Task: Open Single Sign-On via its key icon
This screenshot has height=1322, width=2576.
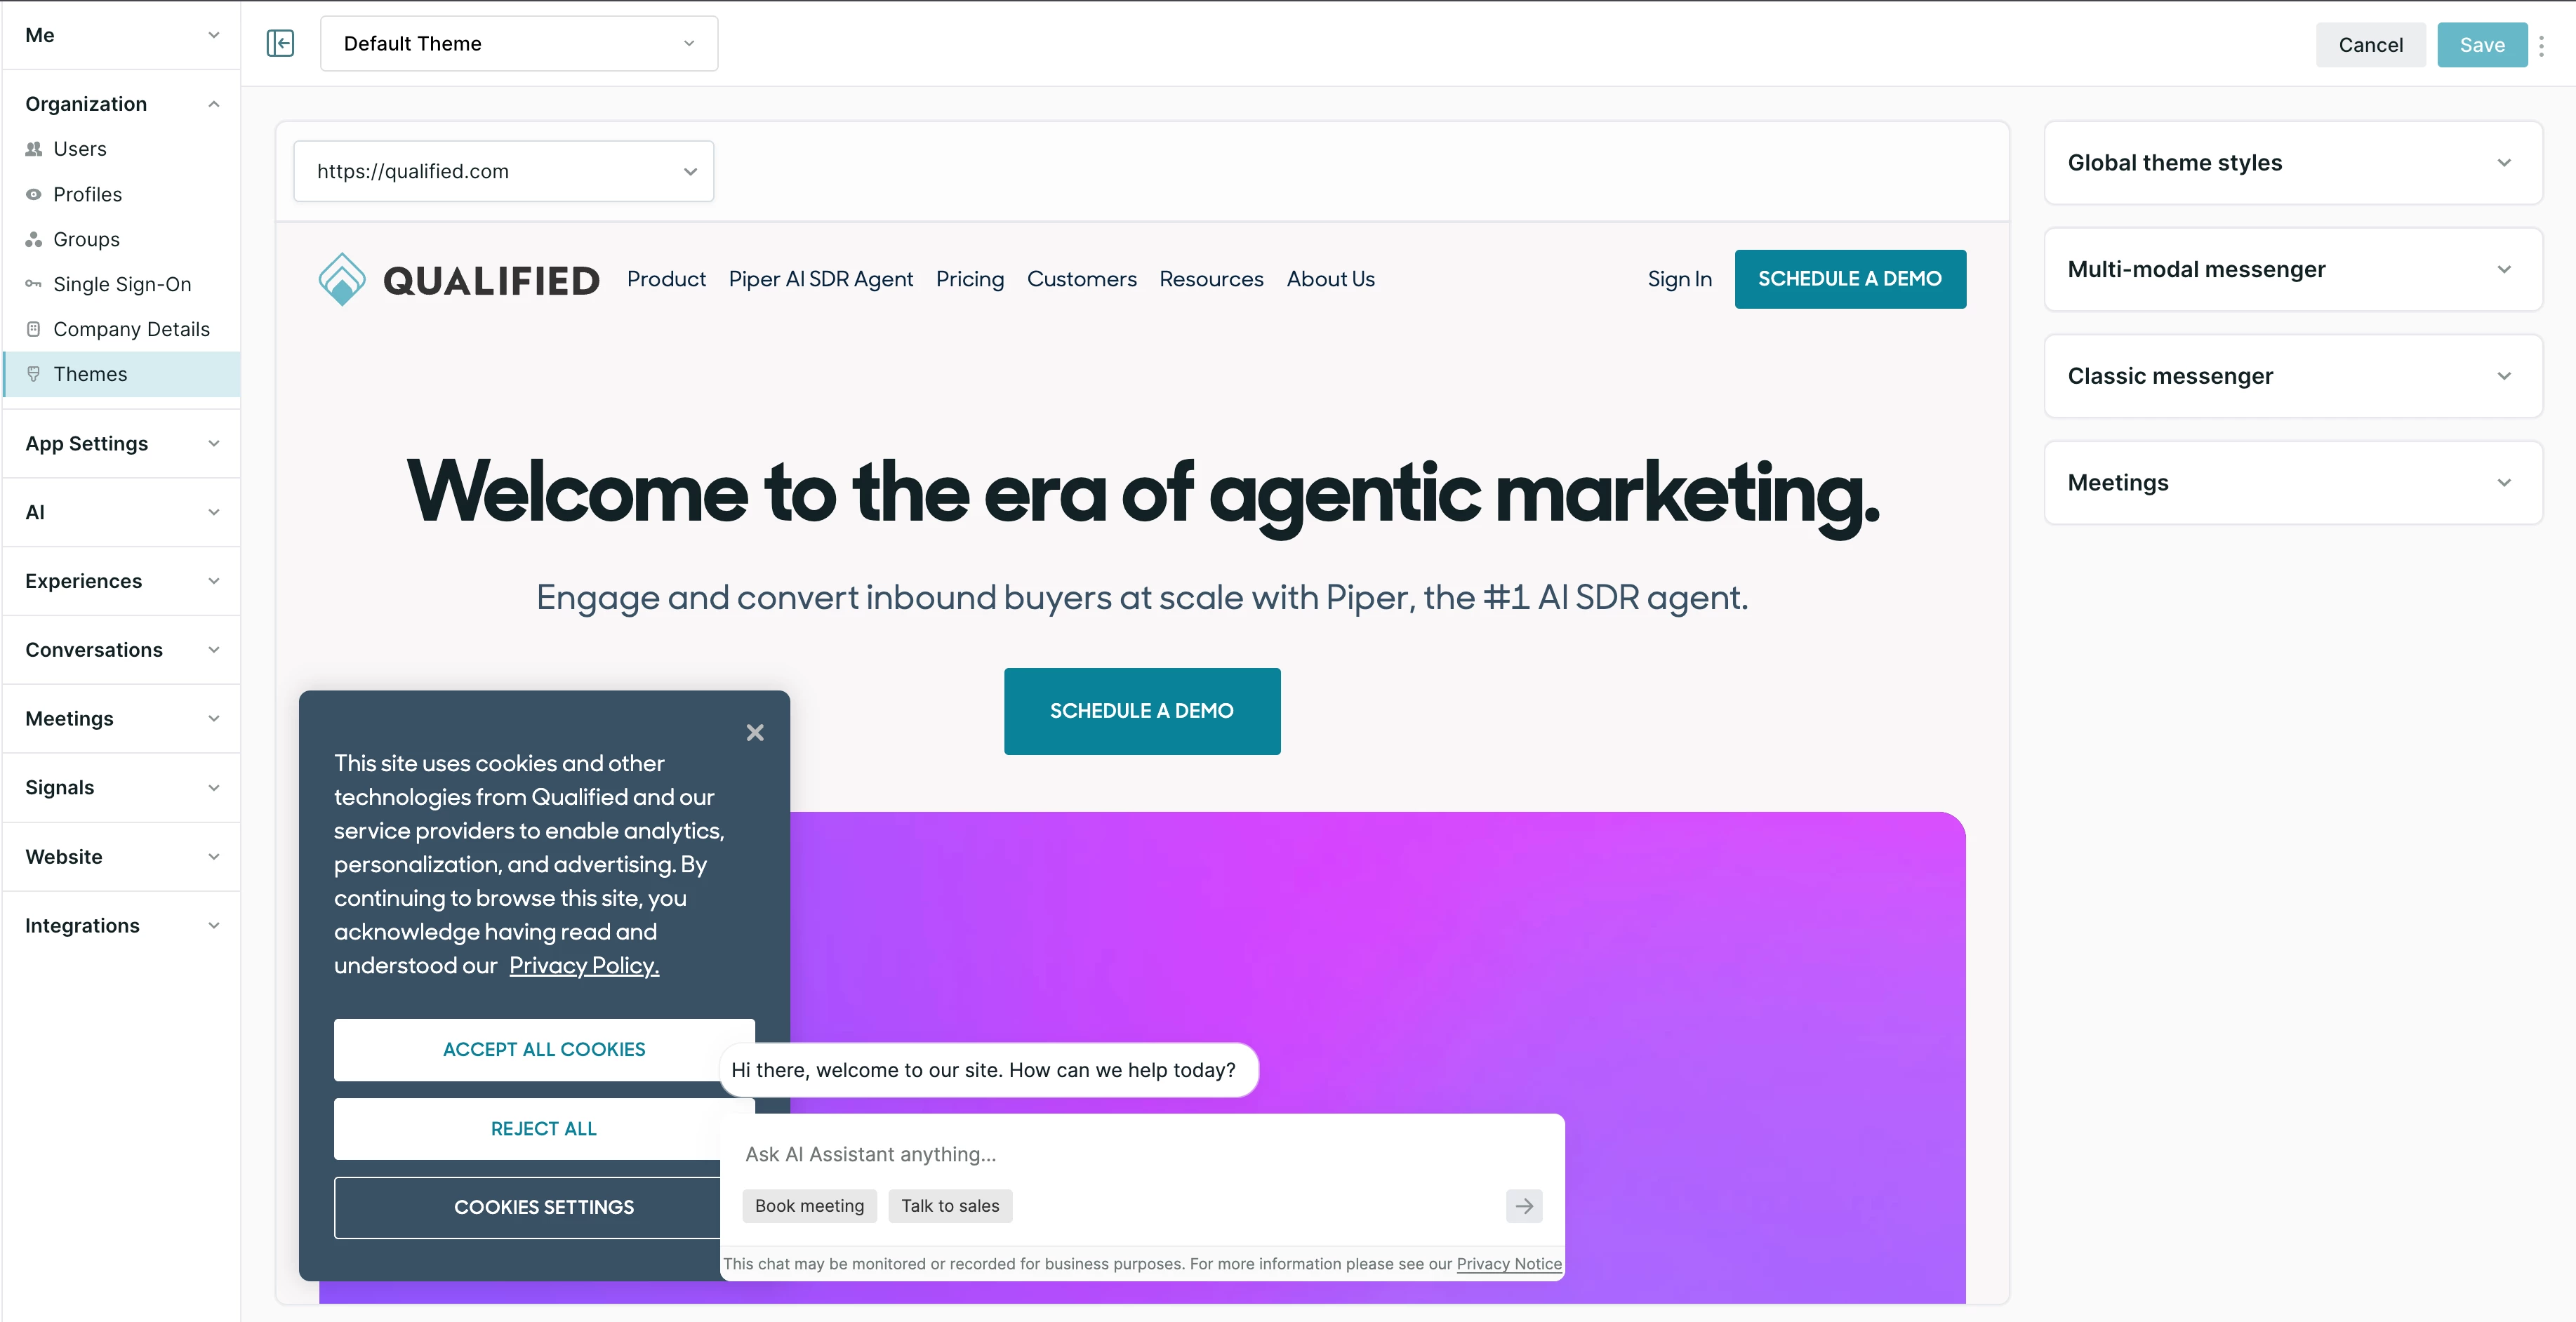Action: 34,284
